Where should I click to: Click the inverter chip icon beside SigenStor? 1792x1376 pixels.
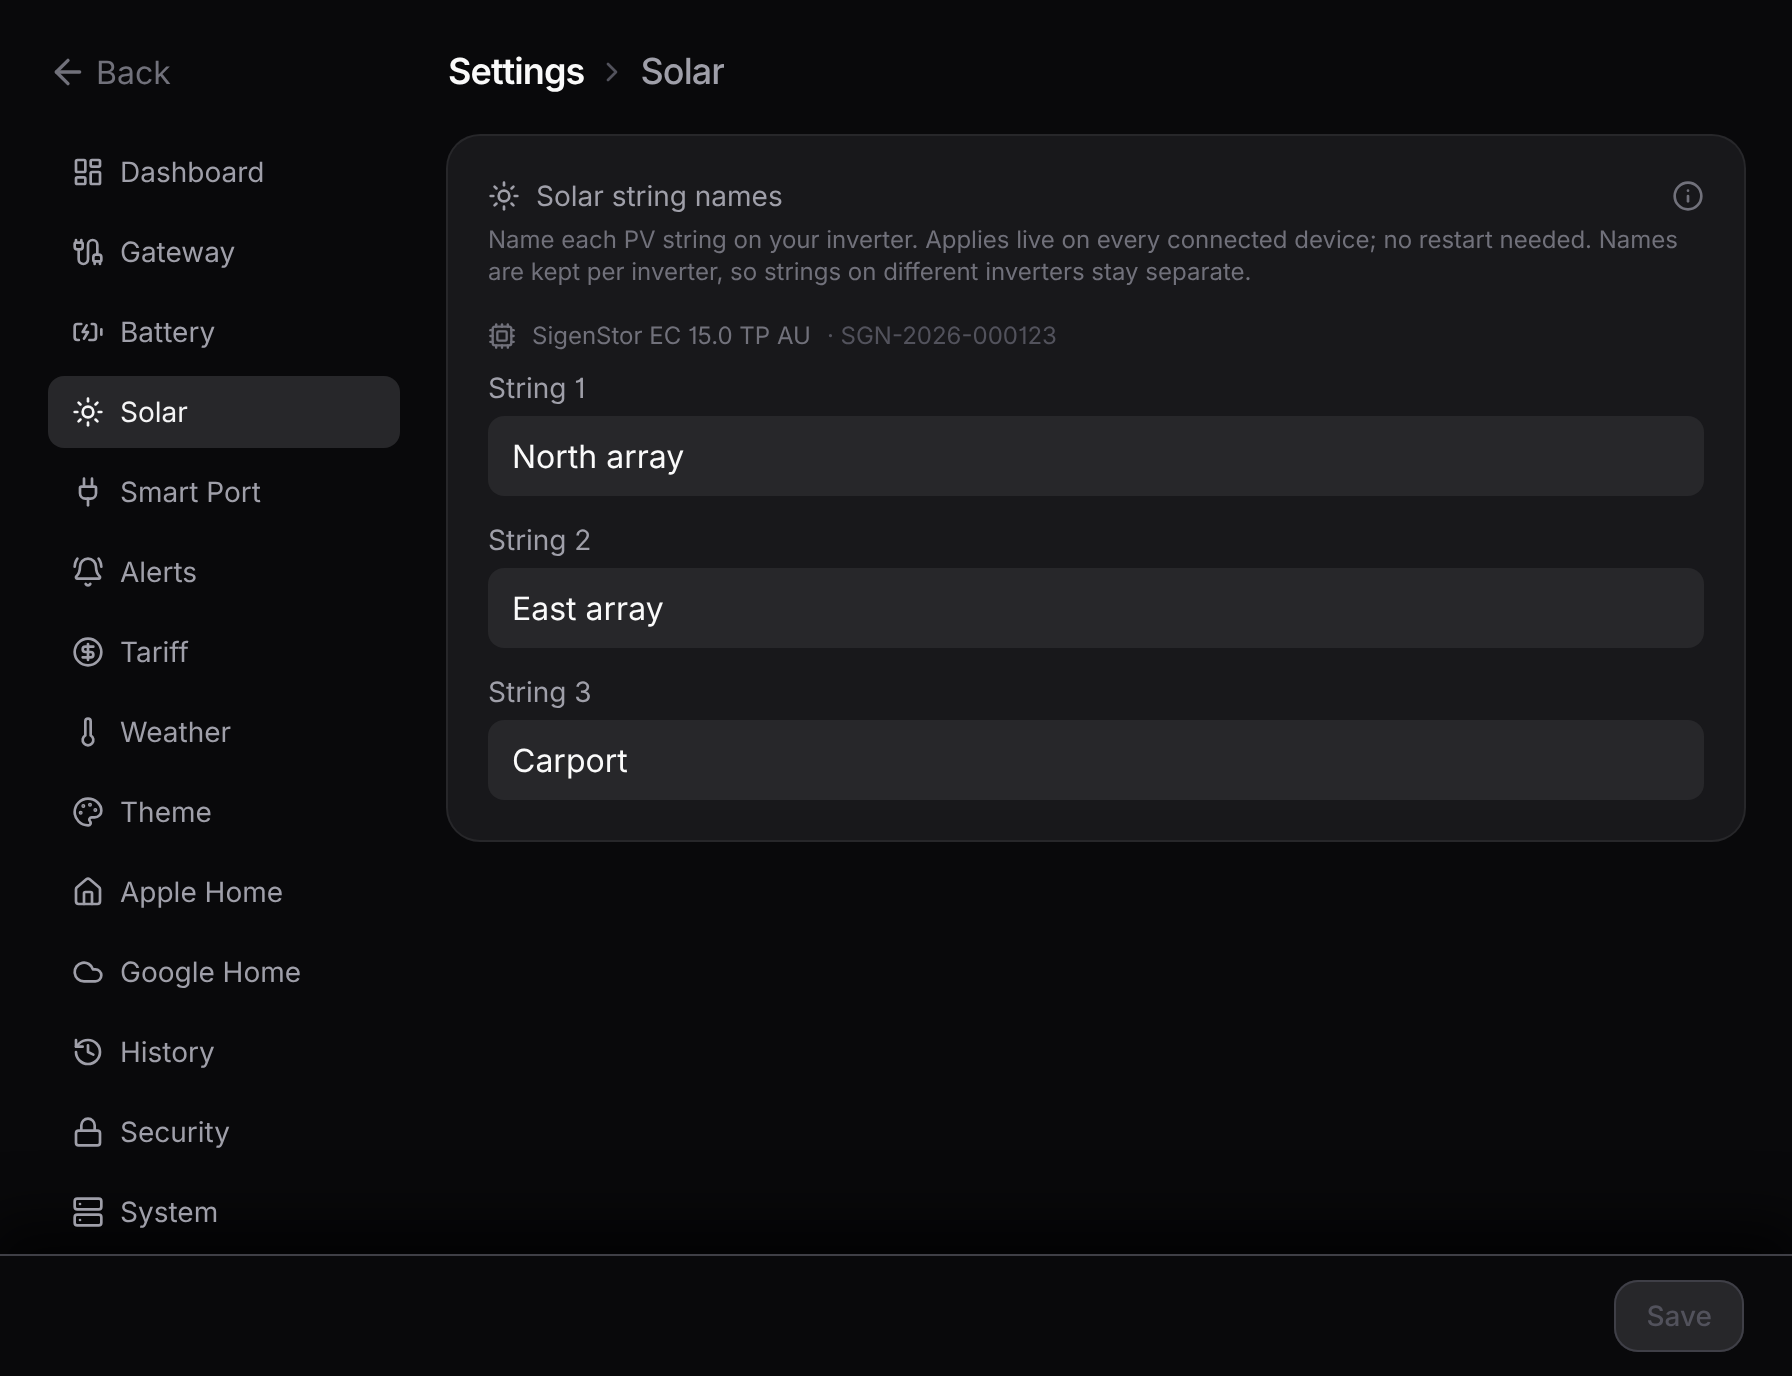(502, 336)
